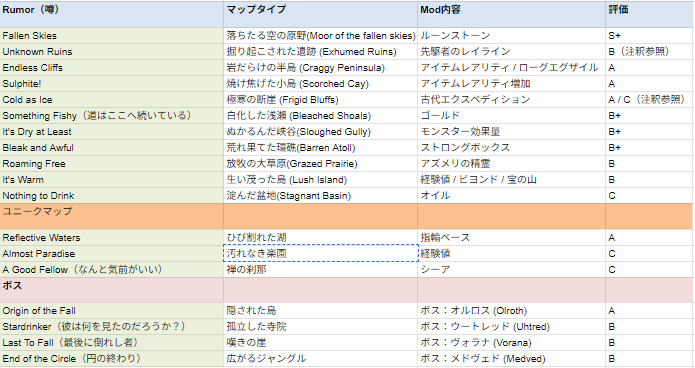The height and width of the screenshot is (368, 695).
Task: Select the 'Rumor（噂）' header cell
Action: 112,14
